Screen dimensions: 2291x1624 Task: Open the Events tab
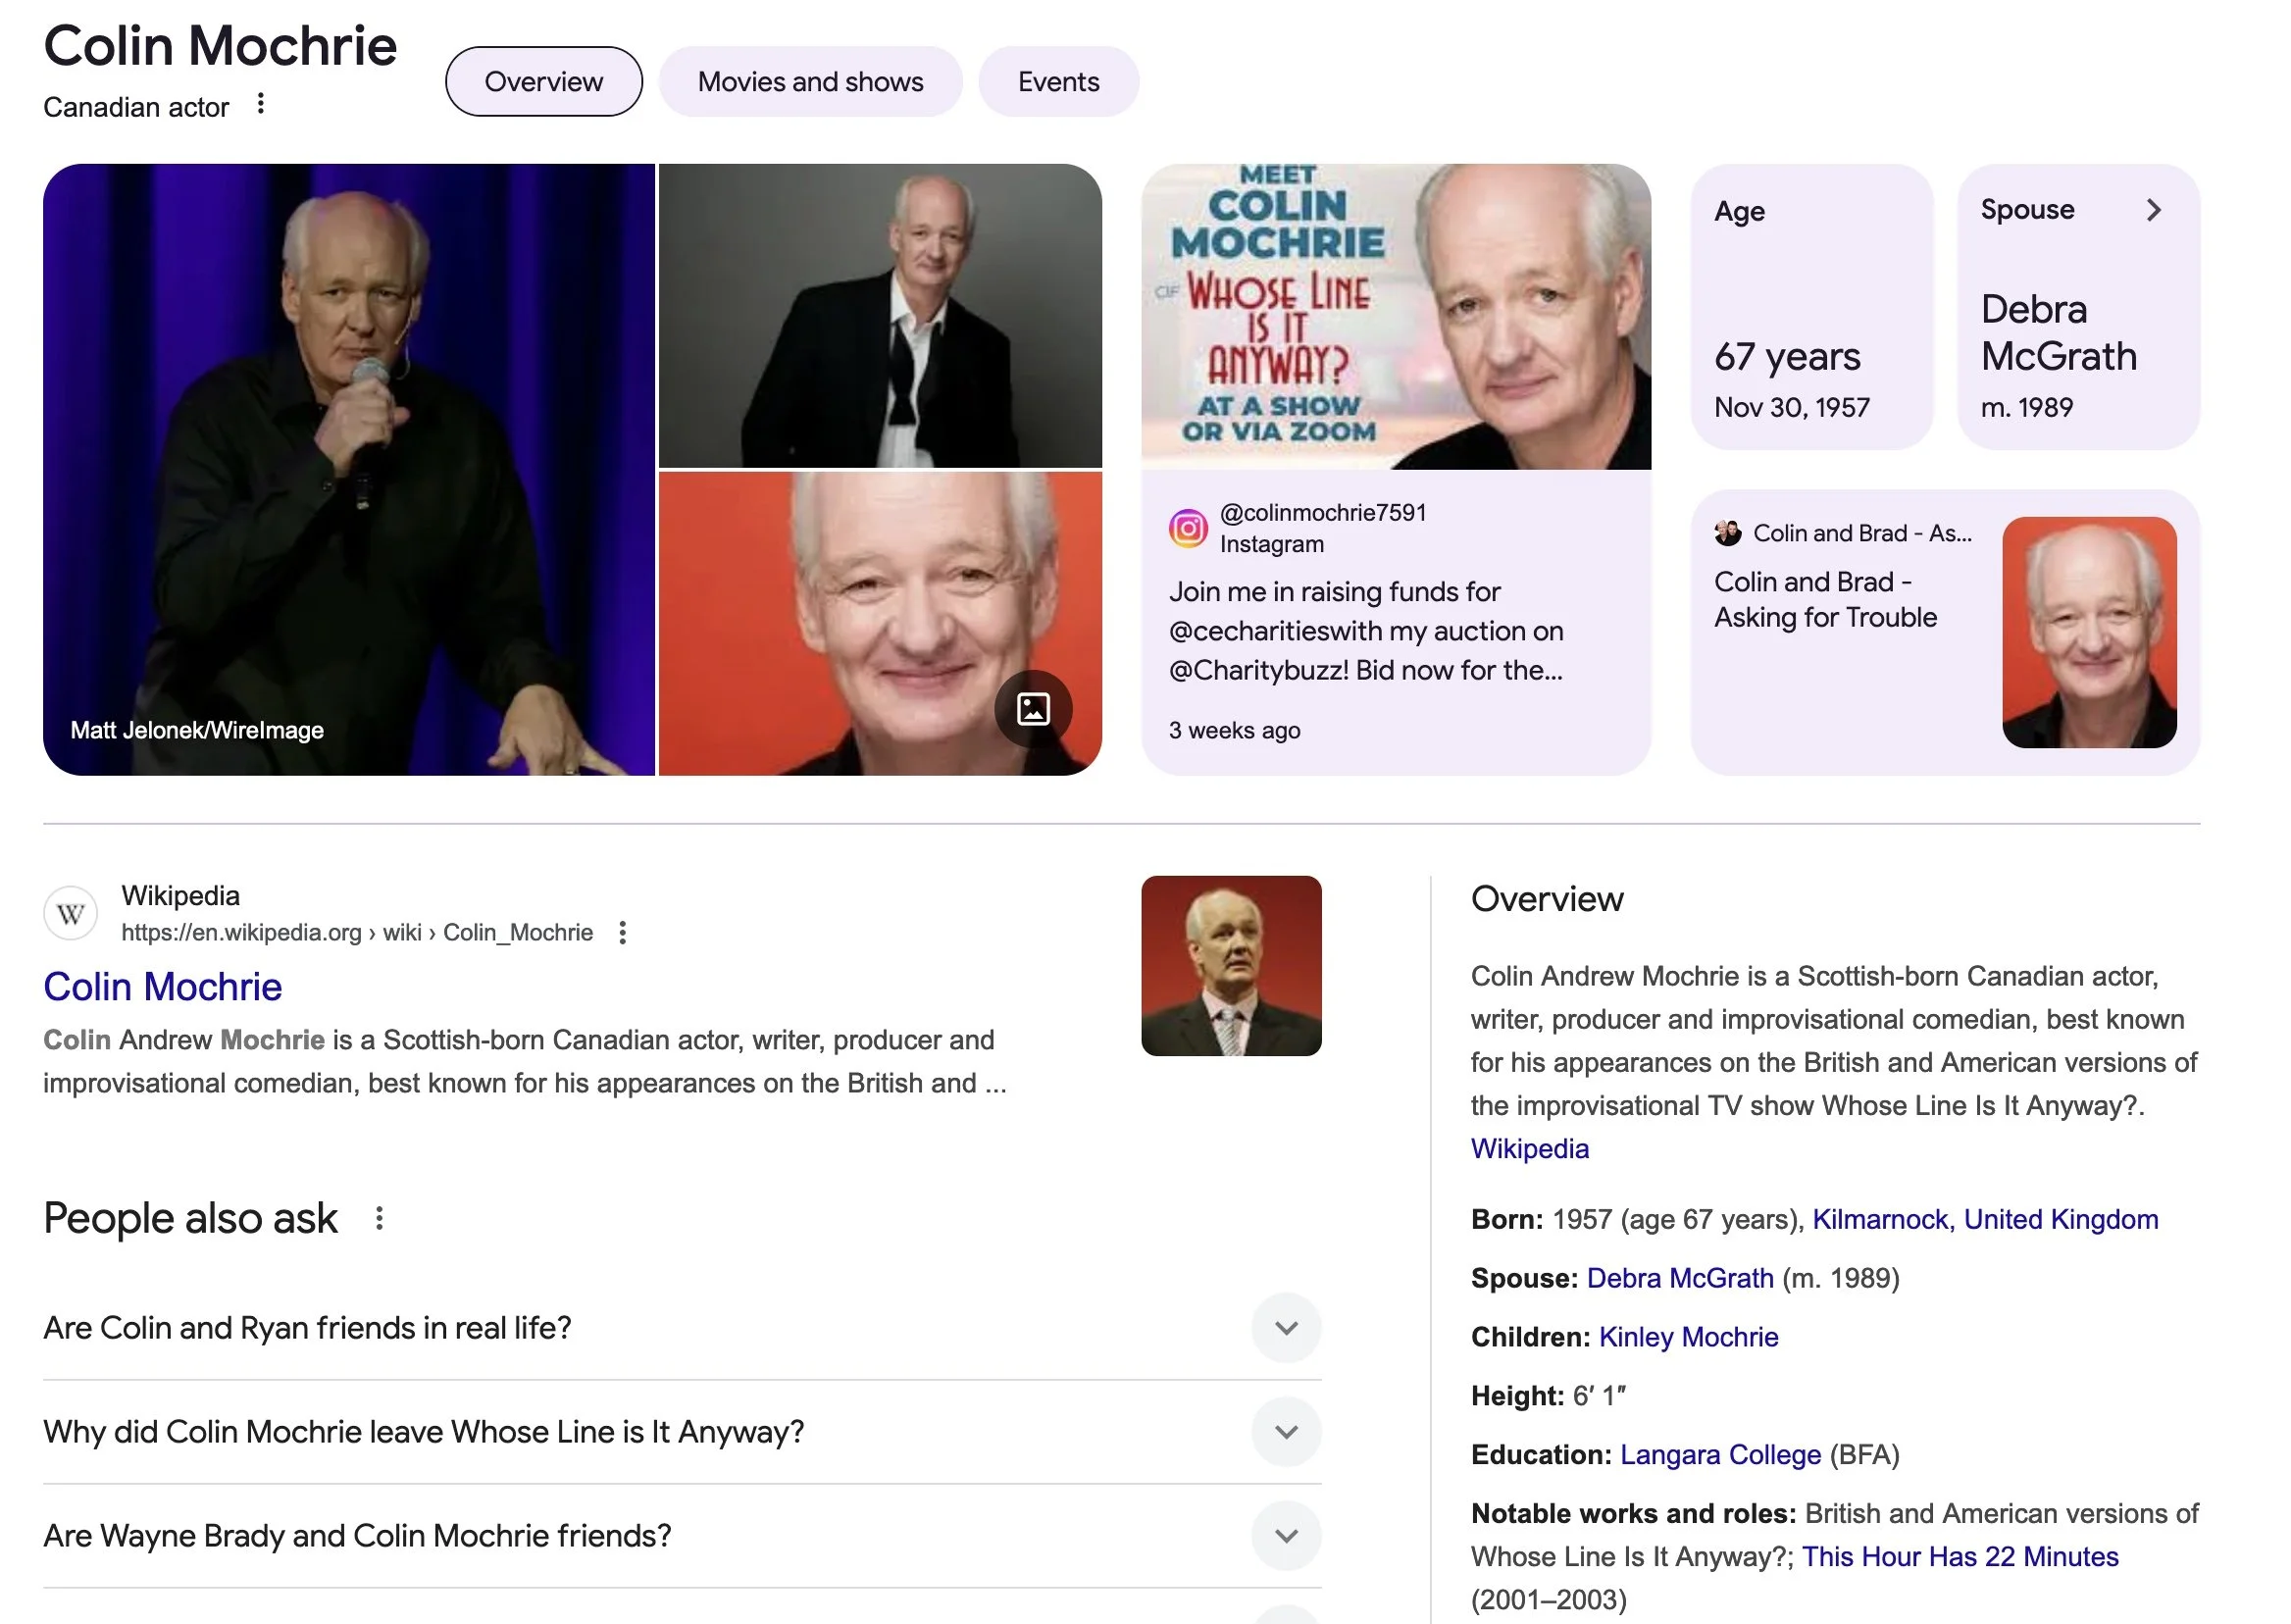click(1058, 82)
